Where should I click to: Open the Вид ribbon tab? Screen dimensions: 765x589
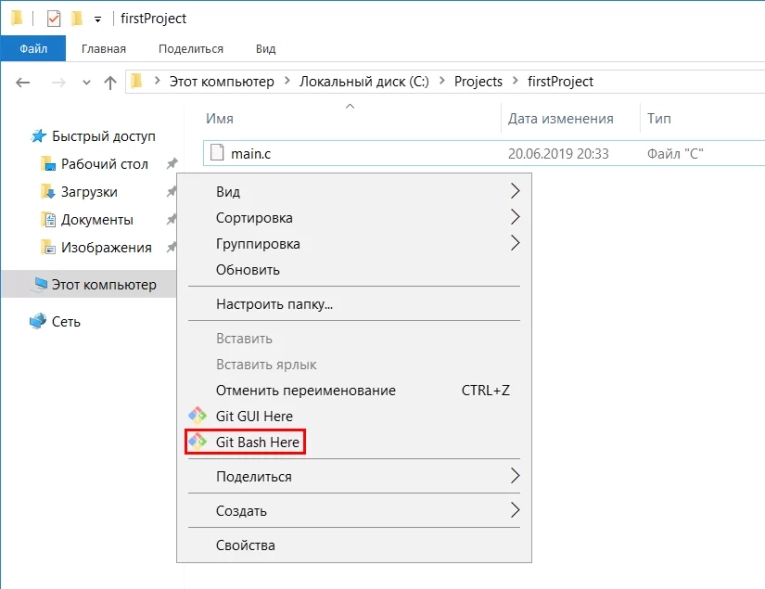pyautogui.click(x=265, y=49)
